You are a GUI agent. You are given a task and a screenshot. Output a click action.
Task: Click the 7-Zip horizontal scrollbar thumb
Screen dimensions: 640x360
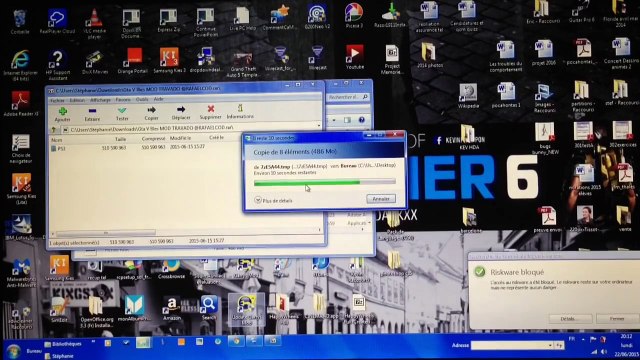pos(105,233)
